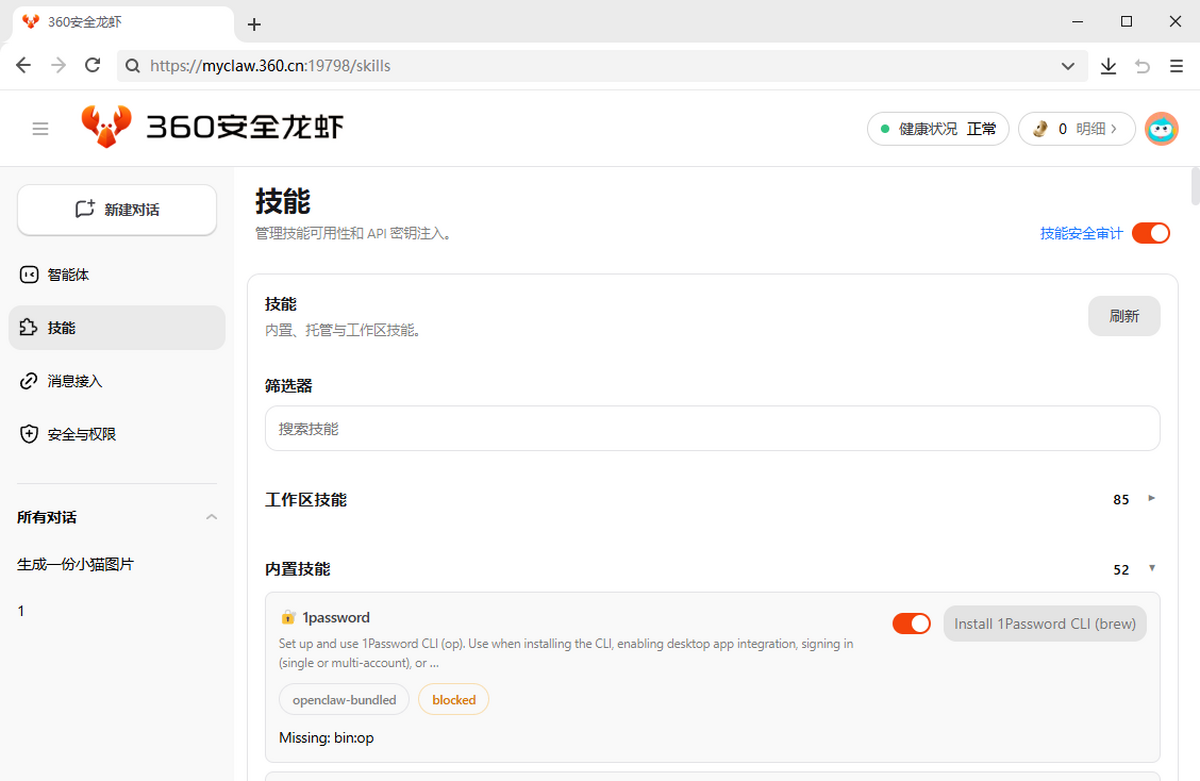The height and width of the screenshot is (781, 1200).
Task: Go to 安全与权限 in the sidebar
Action: 81,434
